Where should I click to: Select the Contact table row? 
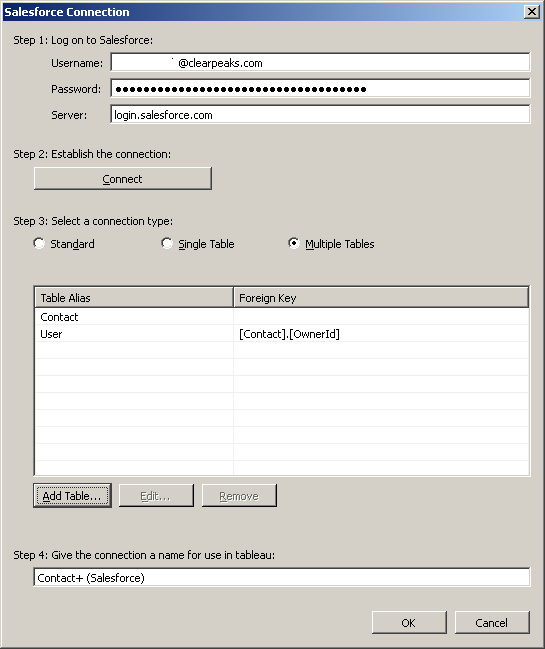click(x=281, y=317)
